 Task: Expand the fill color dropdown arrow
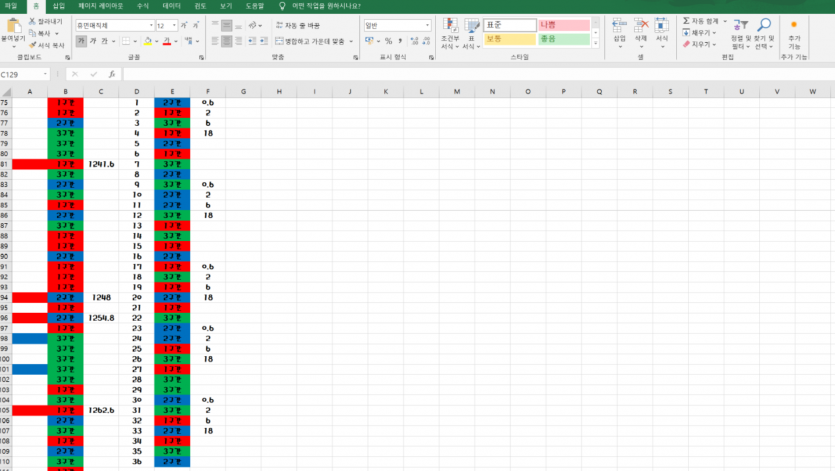click(157, 41)
